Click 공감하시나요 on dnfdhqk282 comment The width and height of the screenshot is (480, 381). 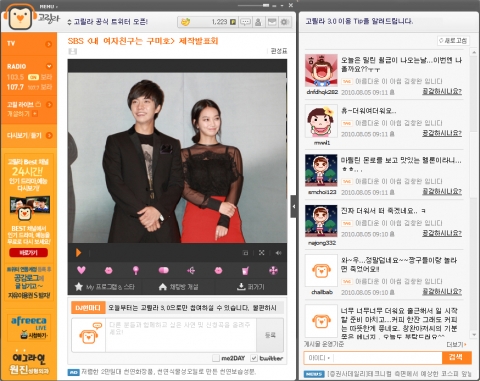[x=442, y=91]
